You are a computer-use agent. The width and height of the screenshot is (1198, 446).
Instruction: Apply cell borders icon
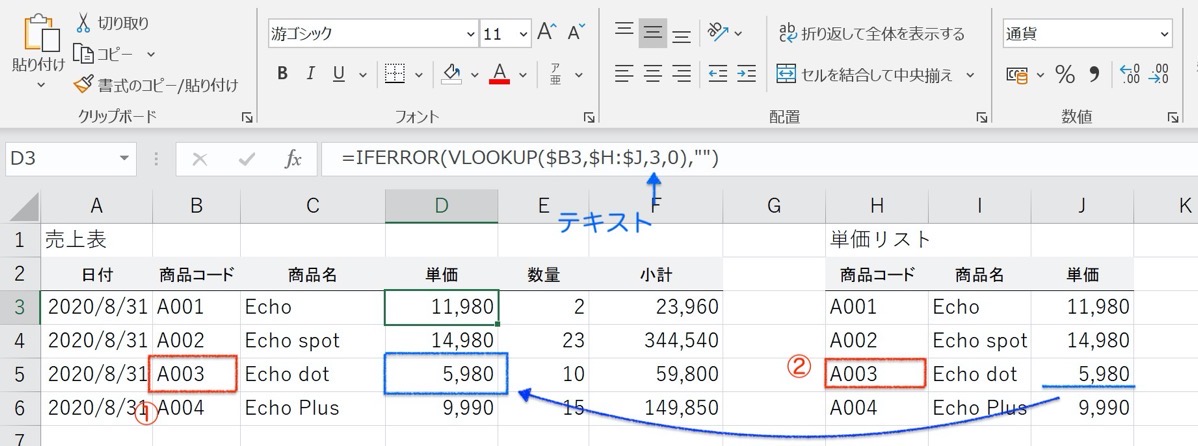click(394, 74)
